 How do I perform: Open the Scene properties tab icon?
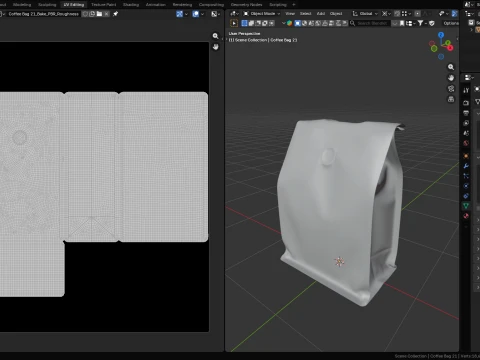click(x=466, y=133)
